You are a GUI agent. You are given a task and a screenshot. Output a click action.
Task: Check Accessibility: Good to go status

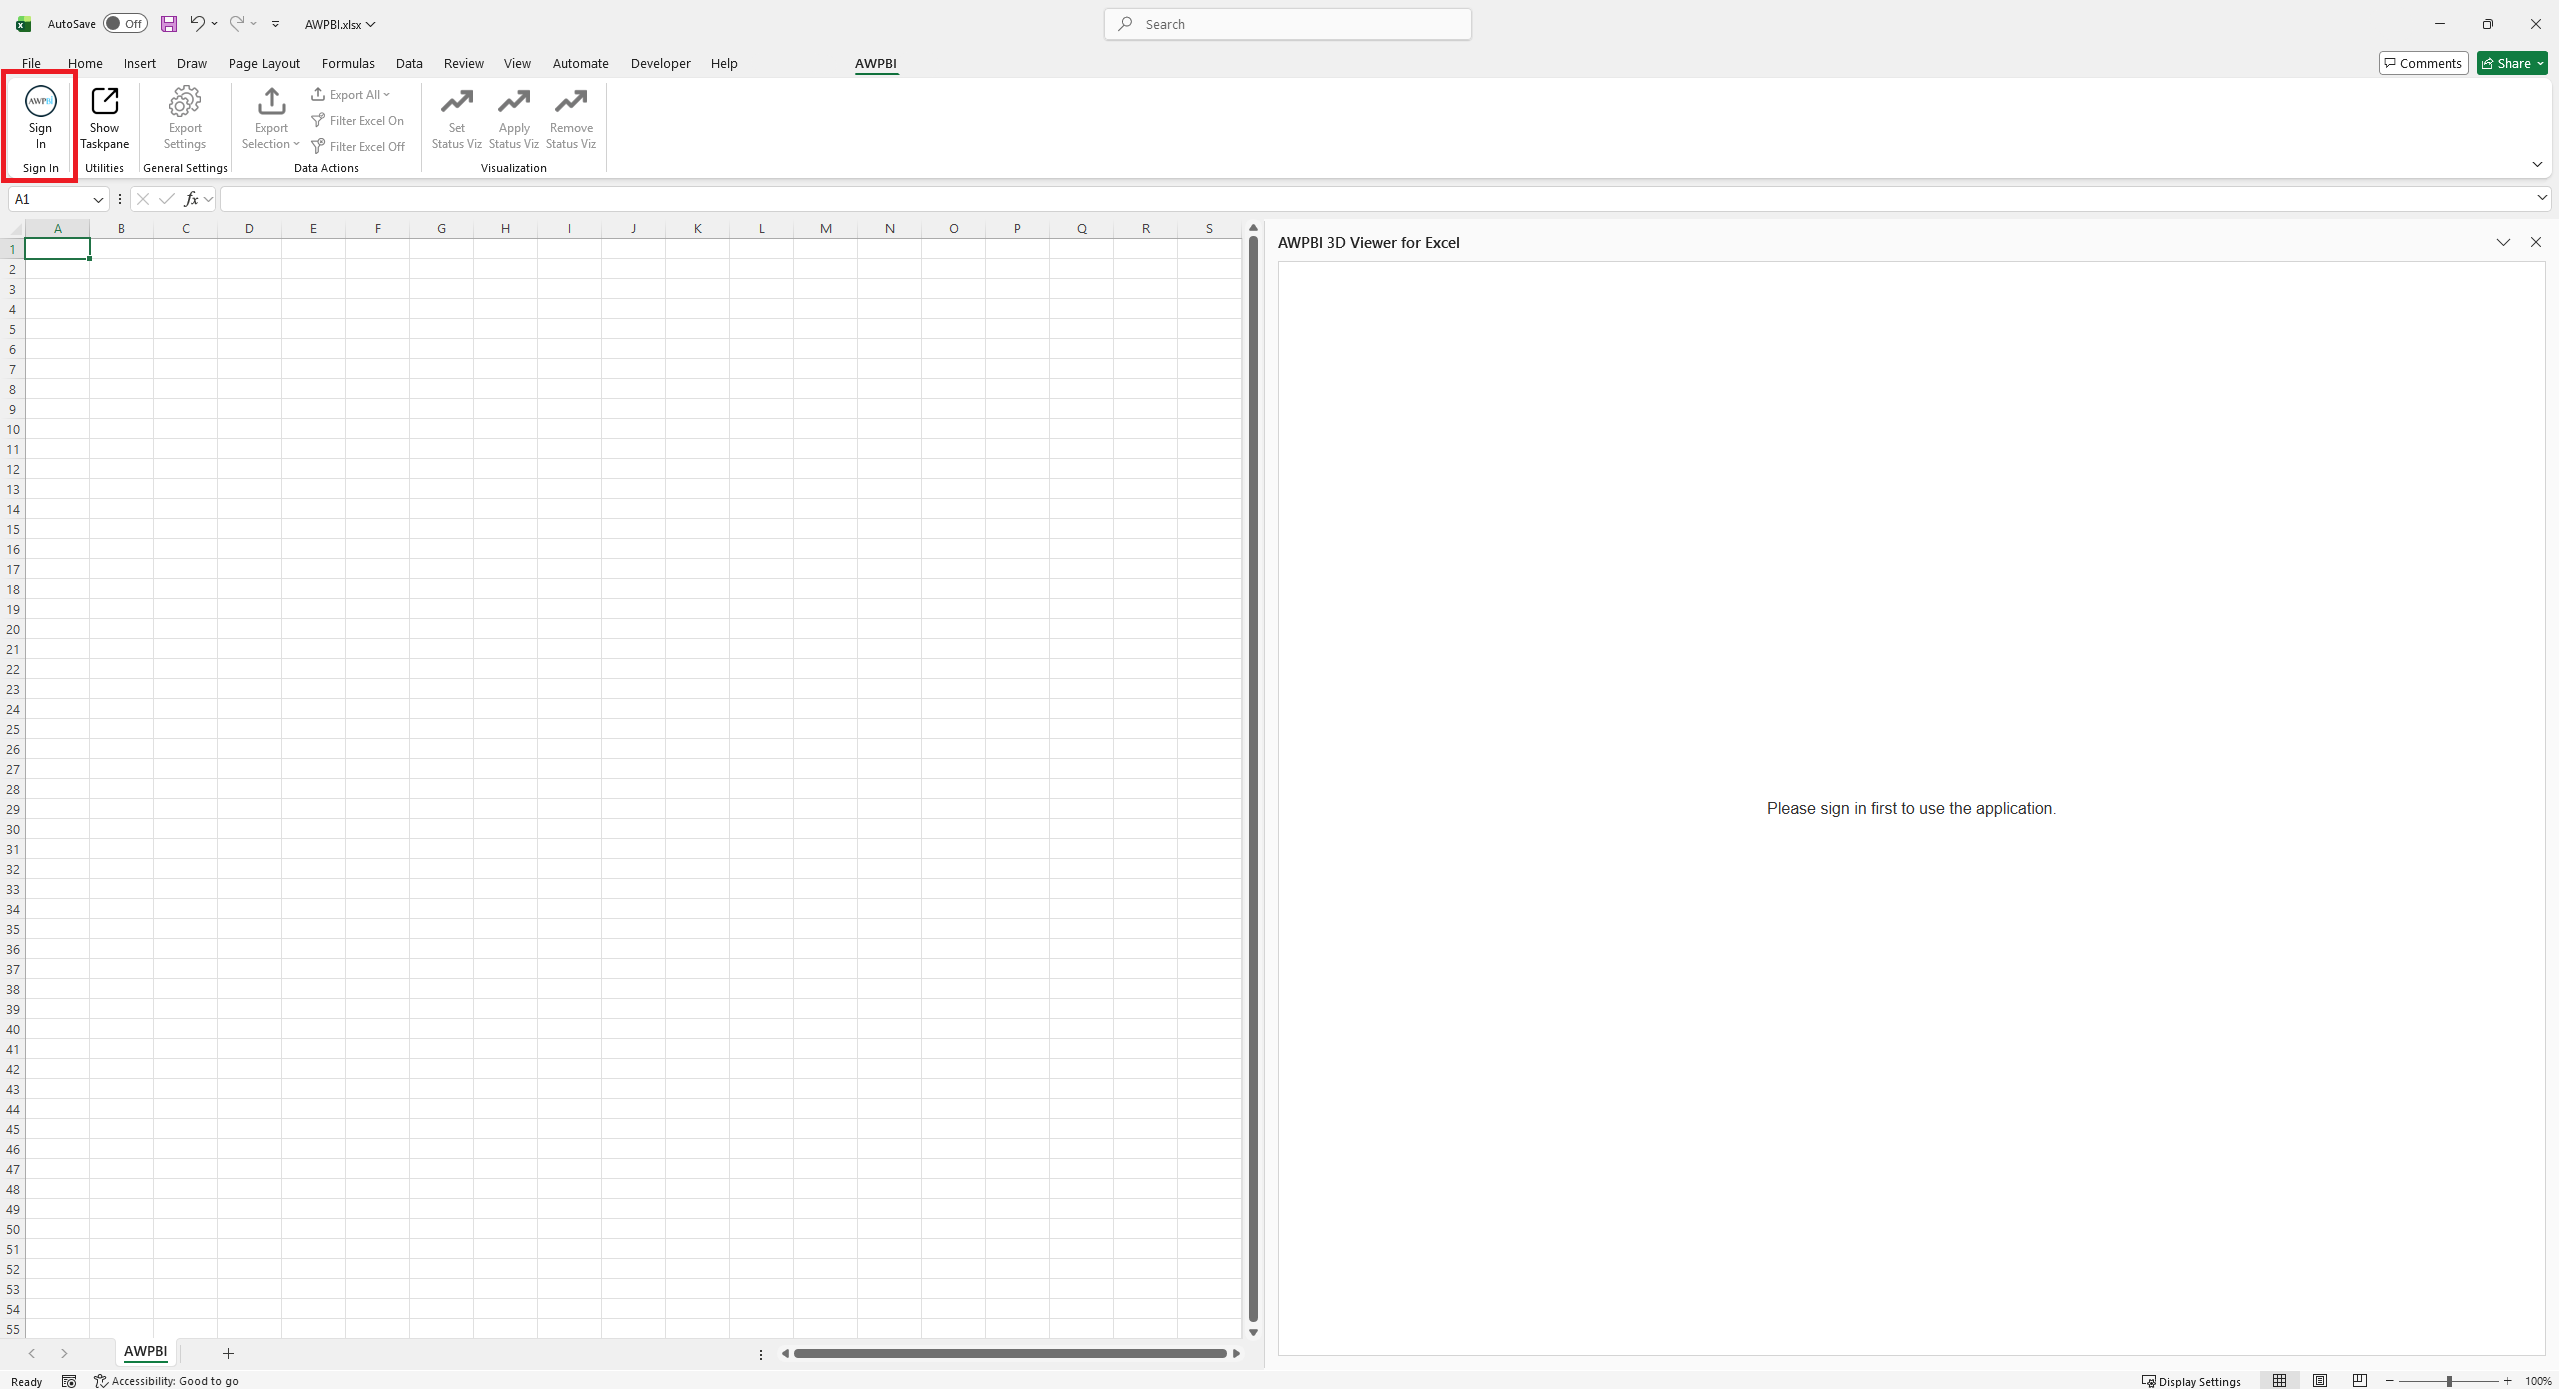pyautogui.click(x=166, y=1381)
